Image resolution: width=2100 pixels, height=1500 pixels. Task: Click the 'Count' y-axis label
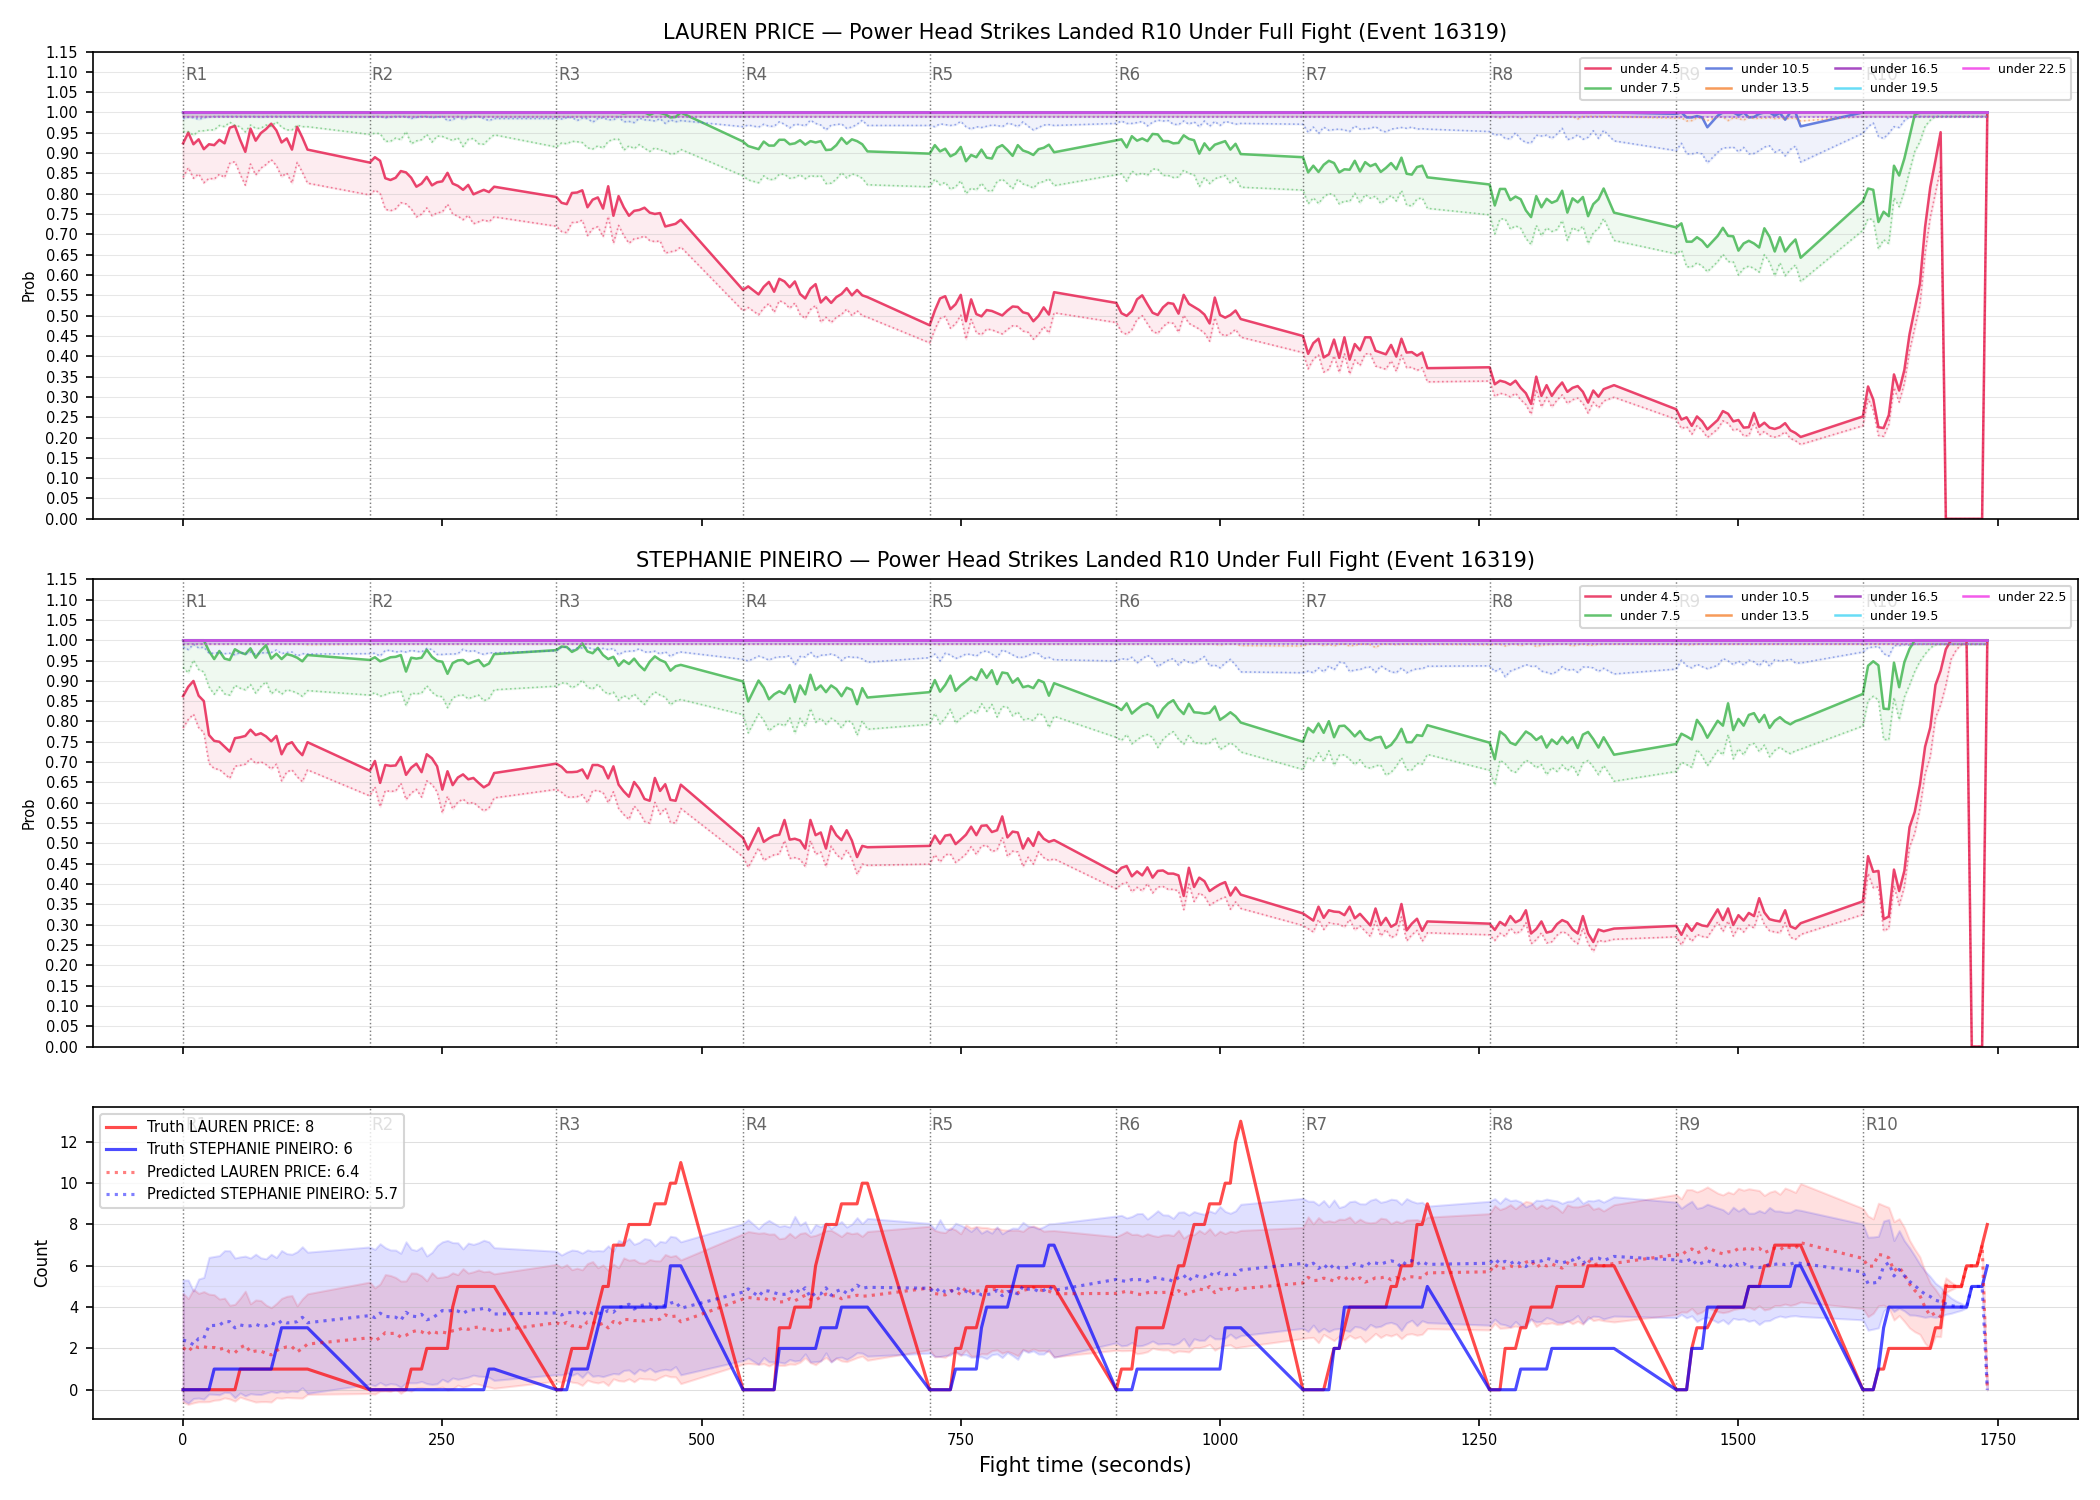[x=41, y=1263]
